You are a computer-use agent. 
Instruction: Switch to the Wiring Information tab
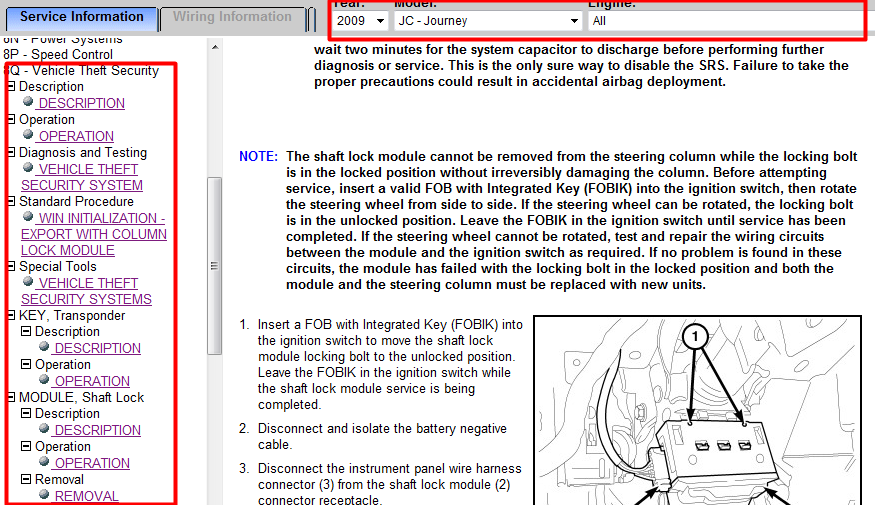232,17
